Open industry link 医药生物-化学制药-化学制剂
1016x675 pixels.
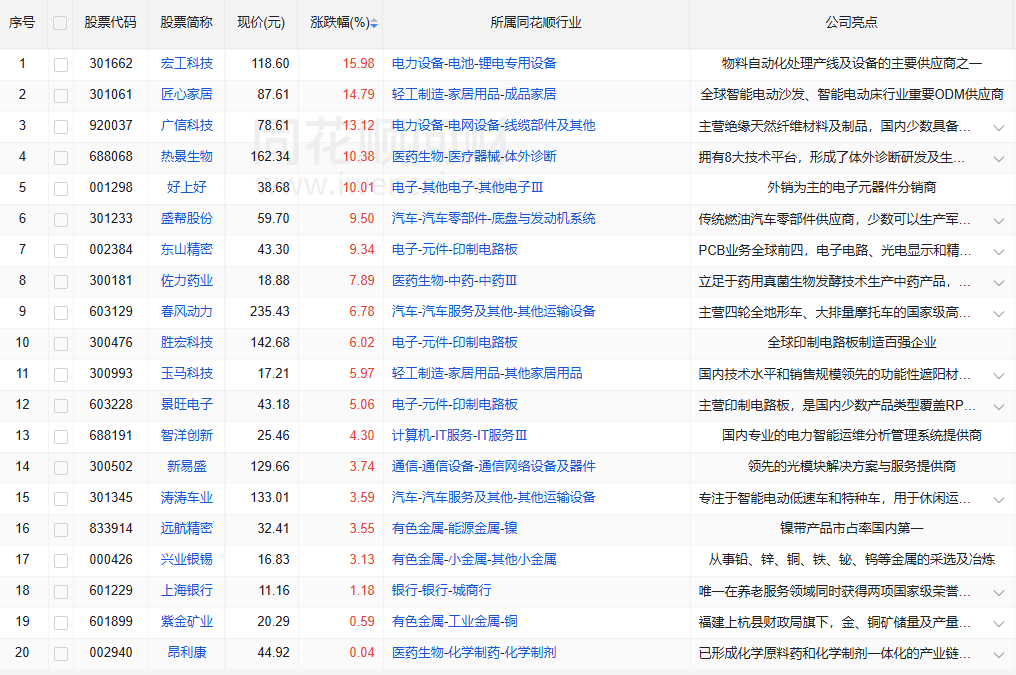[x=474, y=653]
